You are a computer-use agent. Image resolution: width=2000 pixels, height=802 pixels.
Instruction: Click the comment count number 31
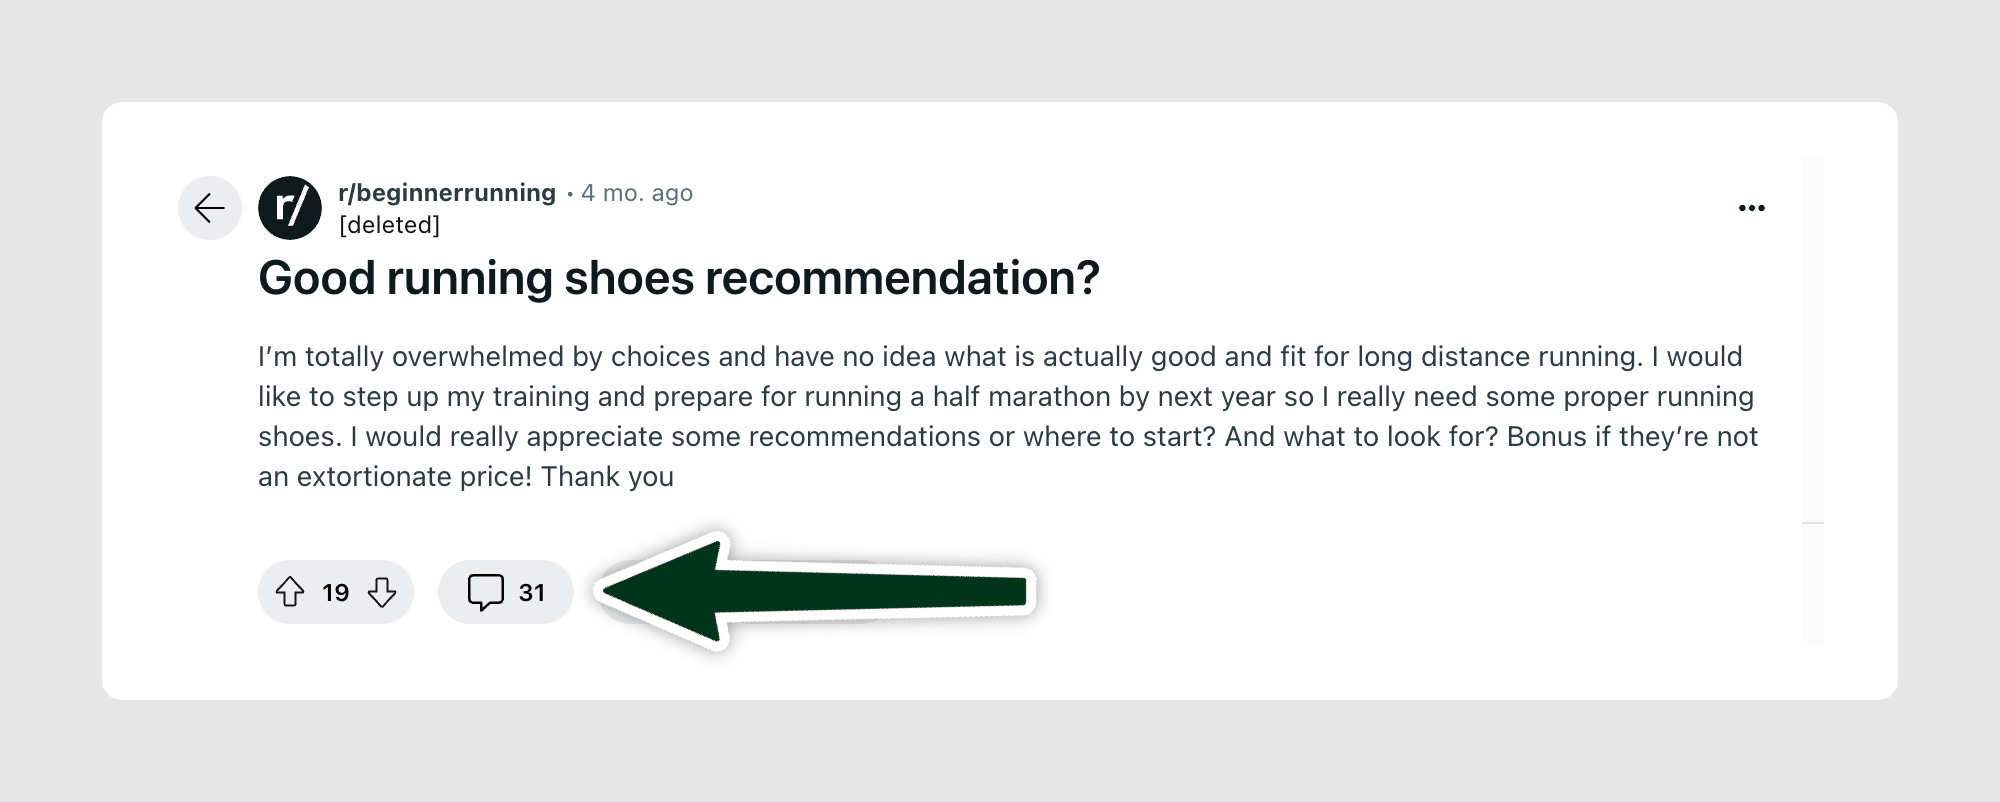(532, 593)
